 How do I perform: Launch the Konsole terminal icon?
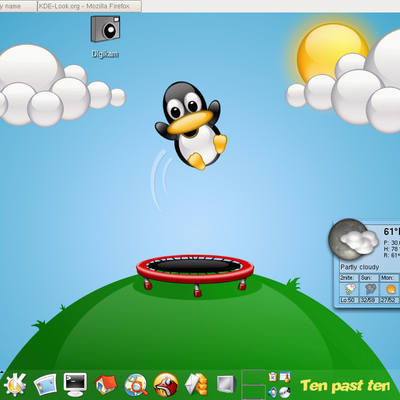[75, 385]
